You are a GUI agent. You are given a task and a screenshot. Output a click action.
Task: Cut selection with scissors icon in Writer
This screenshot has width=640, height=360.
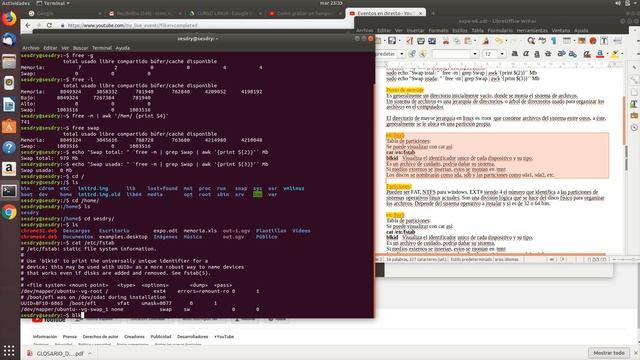446,40
